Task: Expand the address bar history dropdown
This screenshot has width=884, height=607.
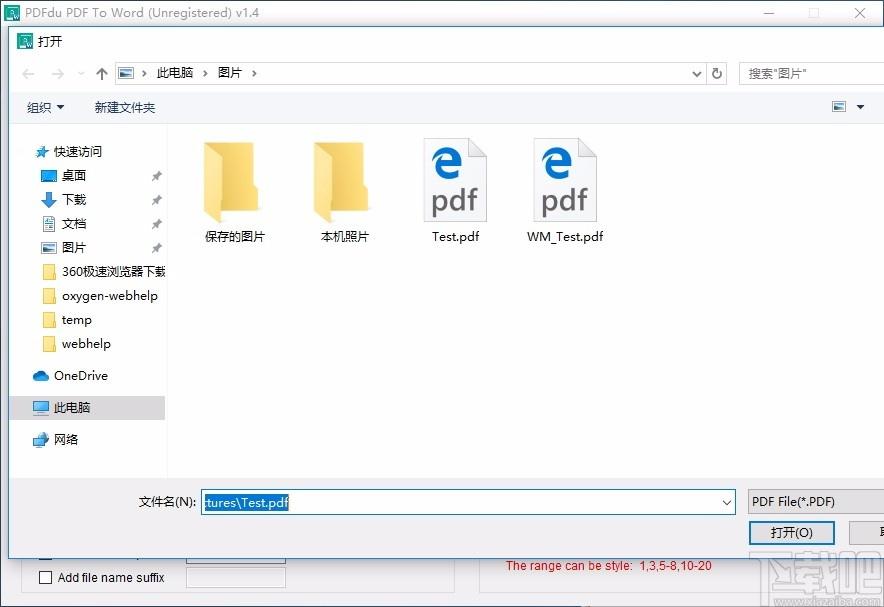Action: coord(697,74)
